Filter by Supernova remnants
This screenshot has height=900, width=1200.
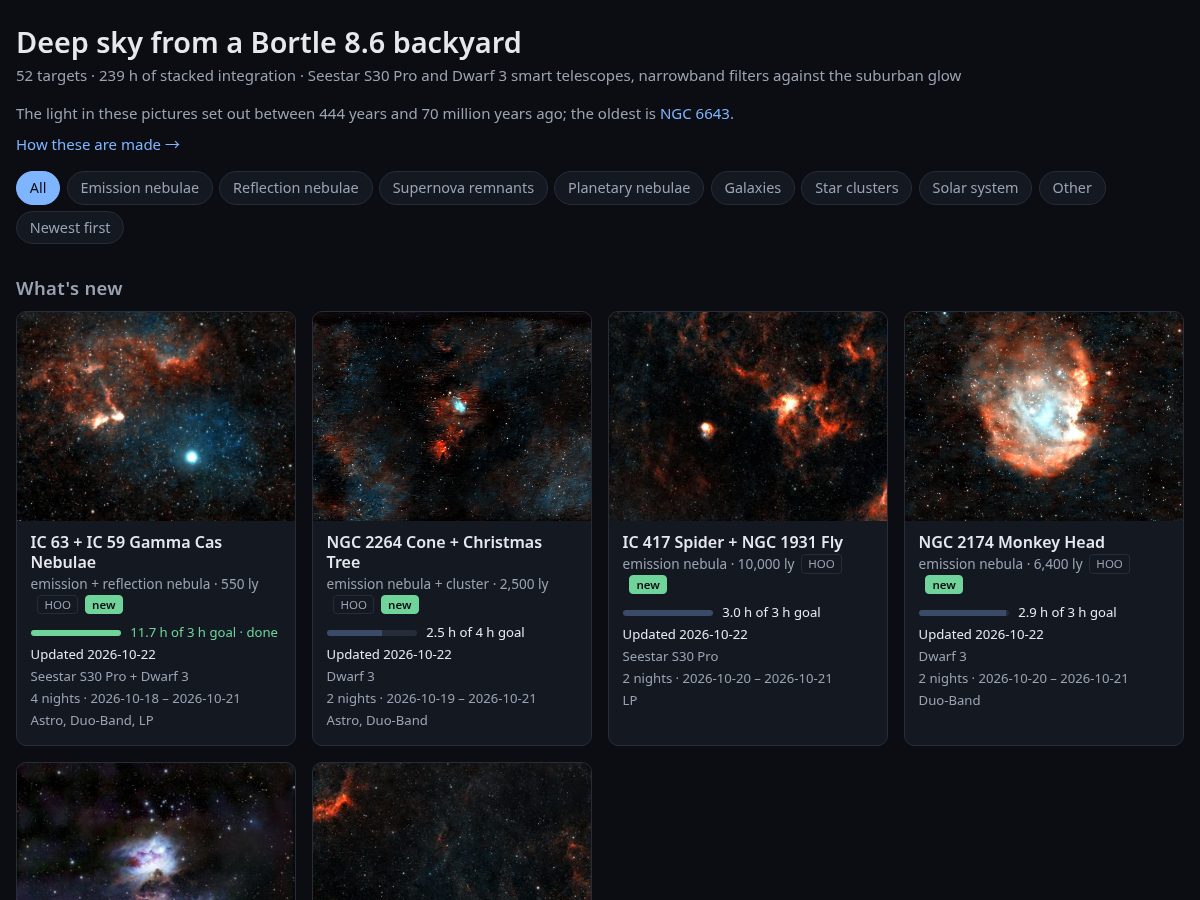[463, 188]
